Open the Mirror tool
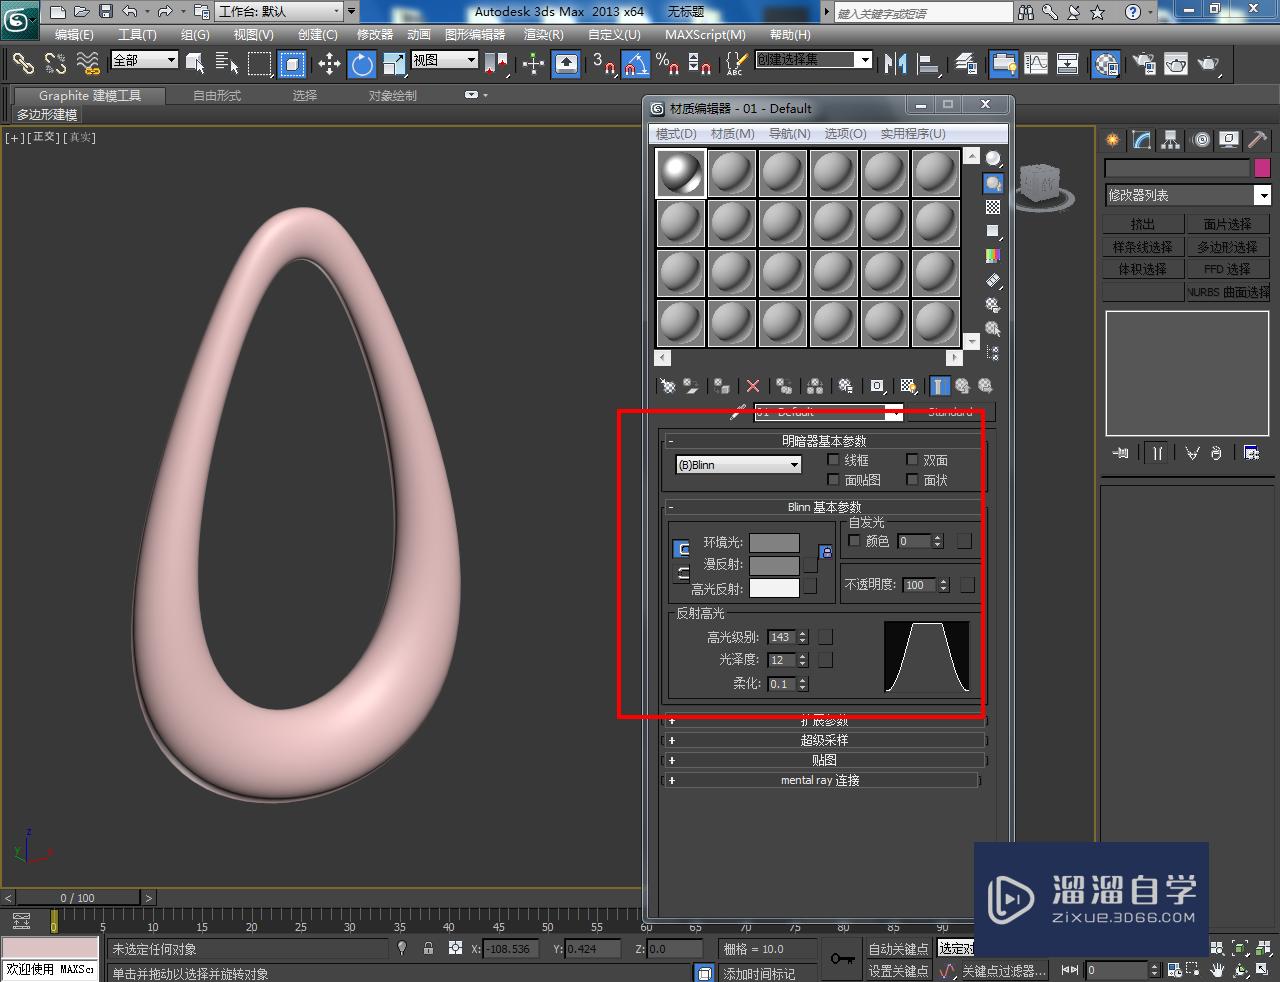 click(894, 64)
